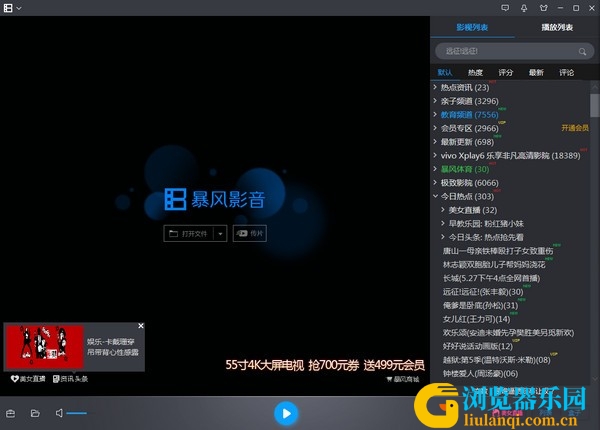The height and width of the screenshot is (430, 600).
Task: Click the search magnifier icon
Action: (582, 52)
